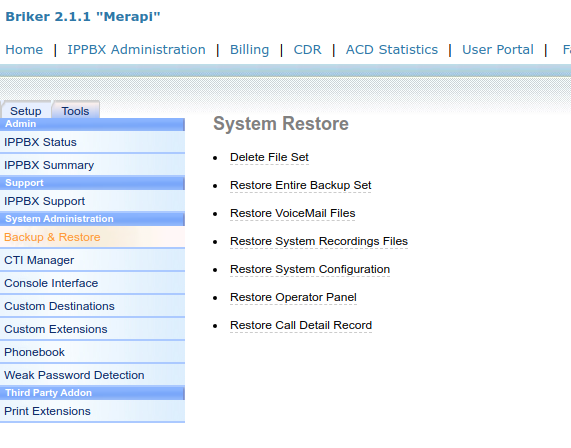
Task: Click the Delete File Set link
Action: tap(269, 157)
